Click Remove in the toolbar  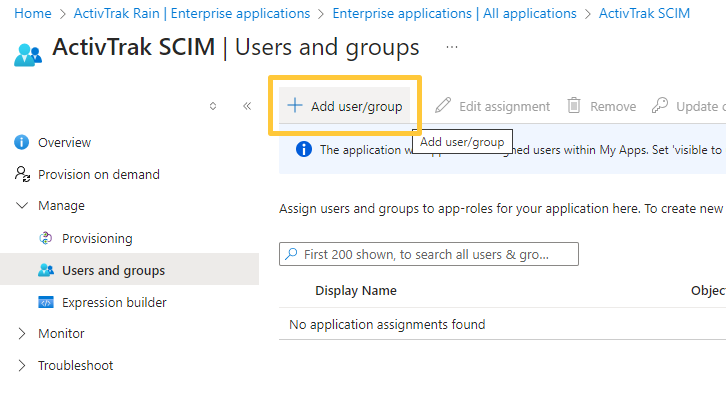[601, 106]
